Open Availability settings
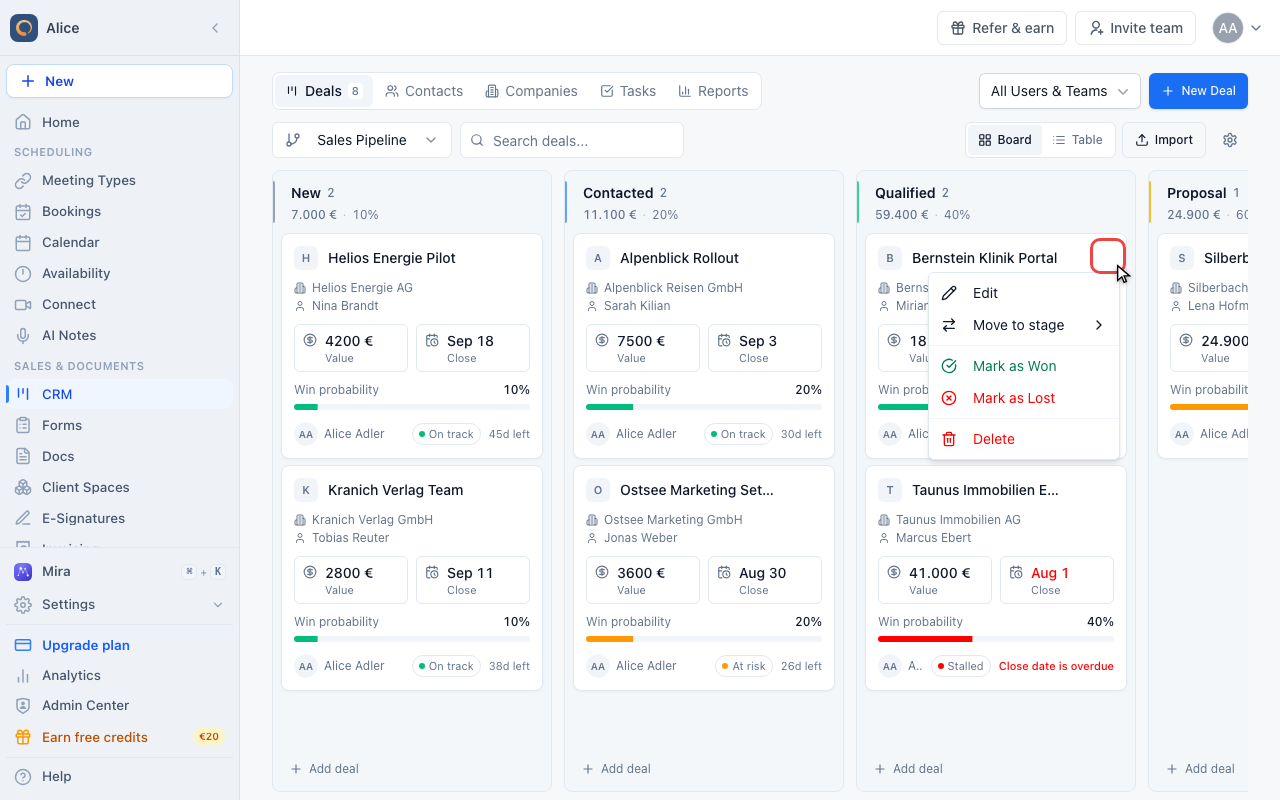This screenshot has height=800, width=1280. 119,273
